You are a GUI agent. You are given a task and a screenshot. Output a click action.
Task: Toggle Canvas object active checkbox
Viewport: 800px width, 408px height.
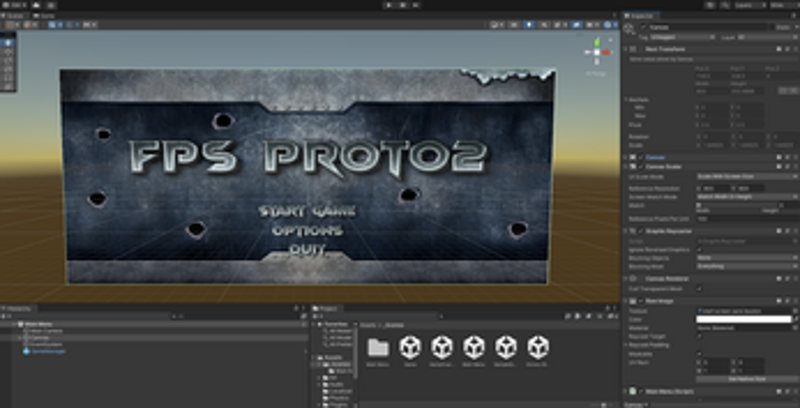pos(643,27)
